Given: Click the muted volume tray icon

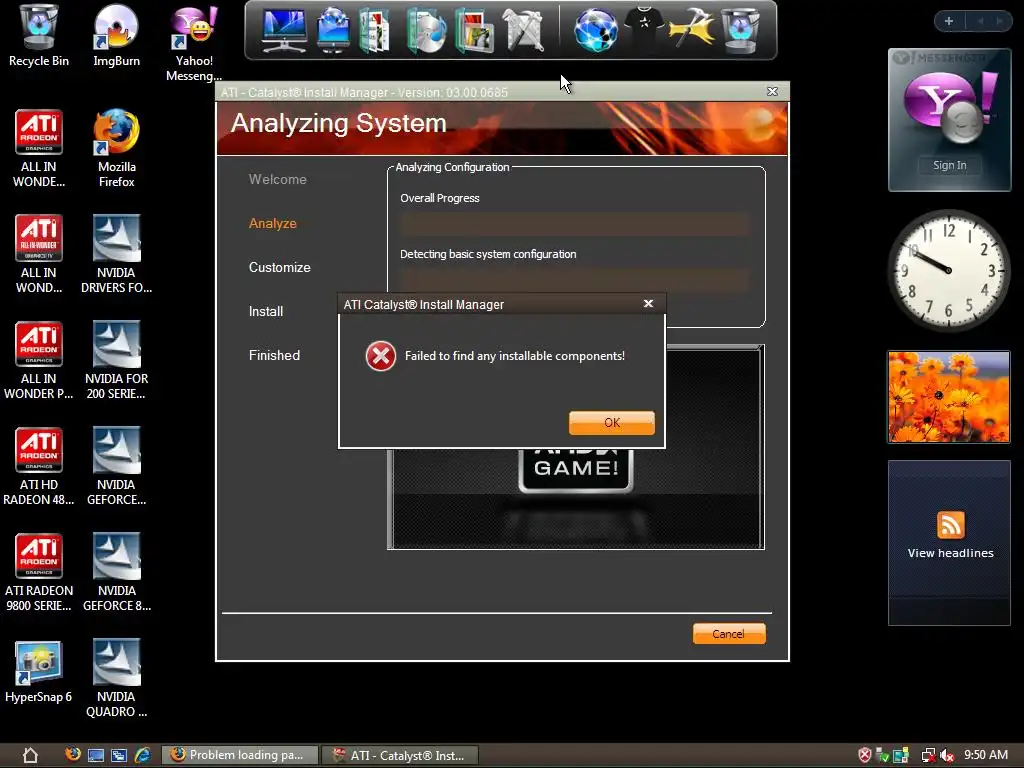Looking at the screenshot, I should 947,756.
